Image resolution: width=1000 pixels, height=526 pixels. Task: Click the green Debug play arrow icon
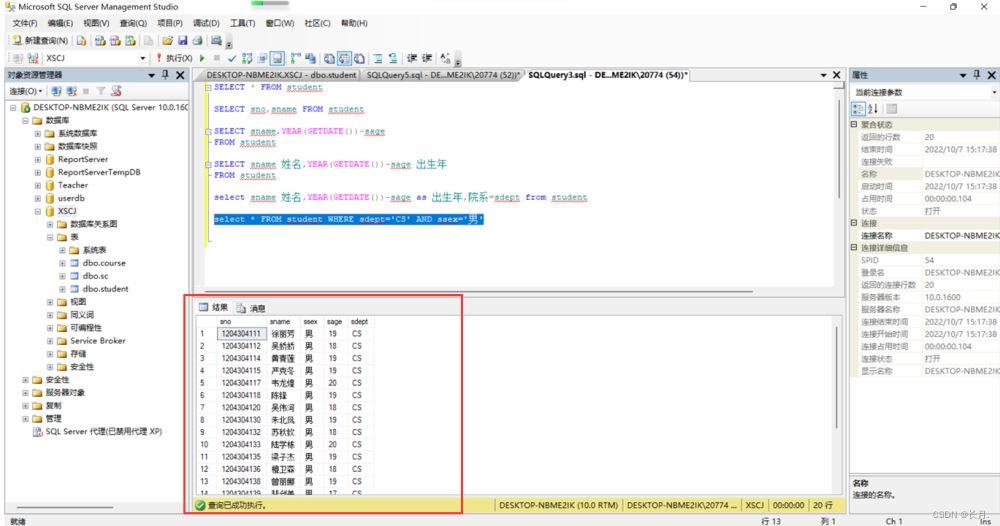(x=203, y=58)
